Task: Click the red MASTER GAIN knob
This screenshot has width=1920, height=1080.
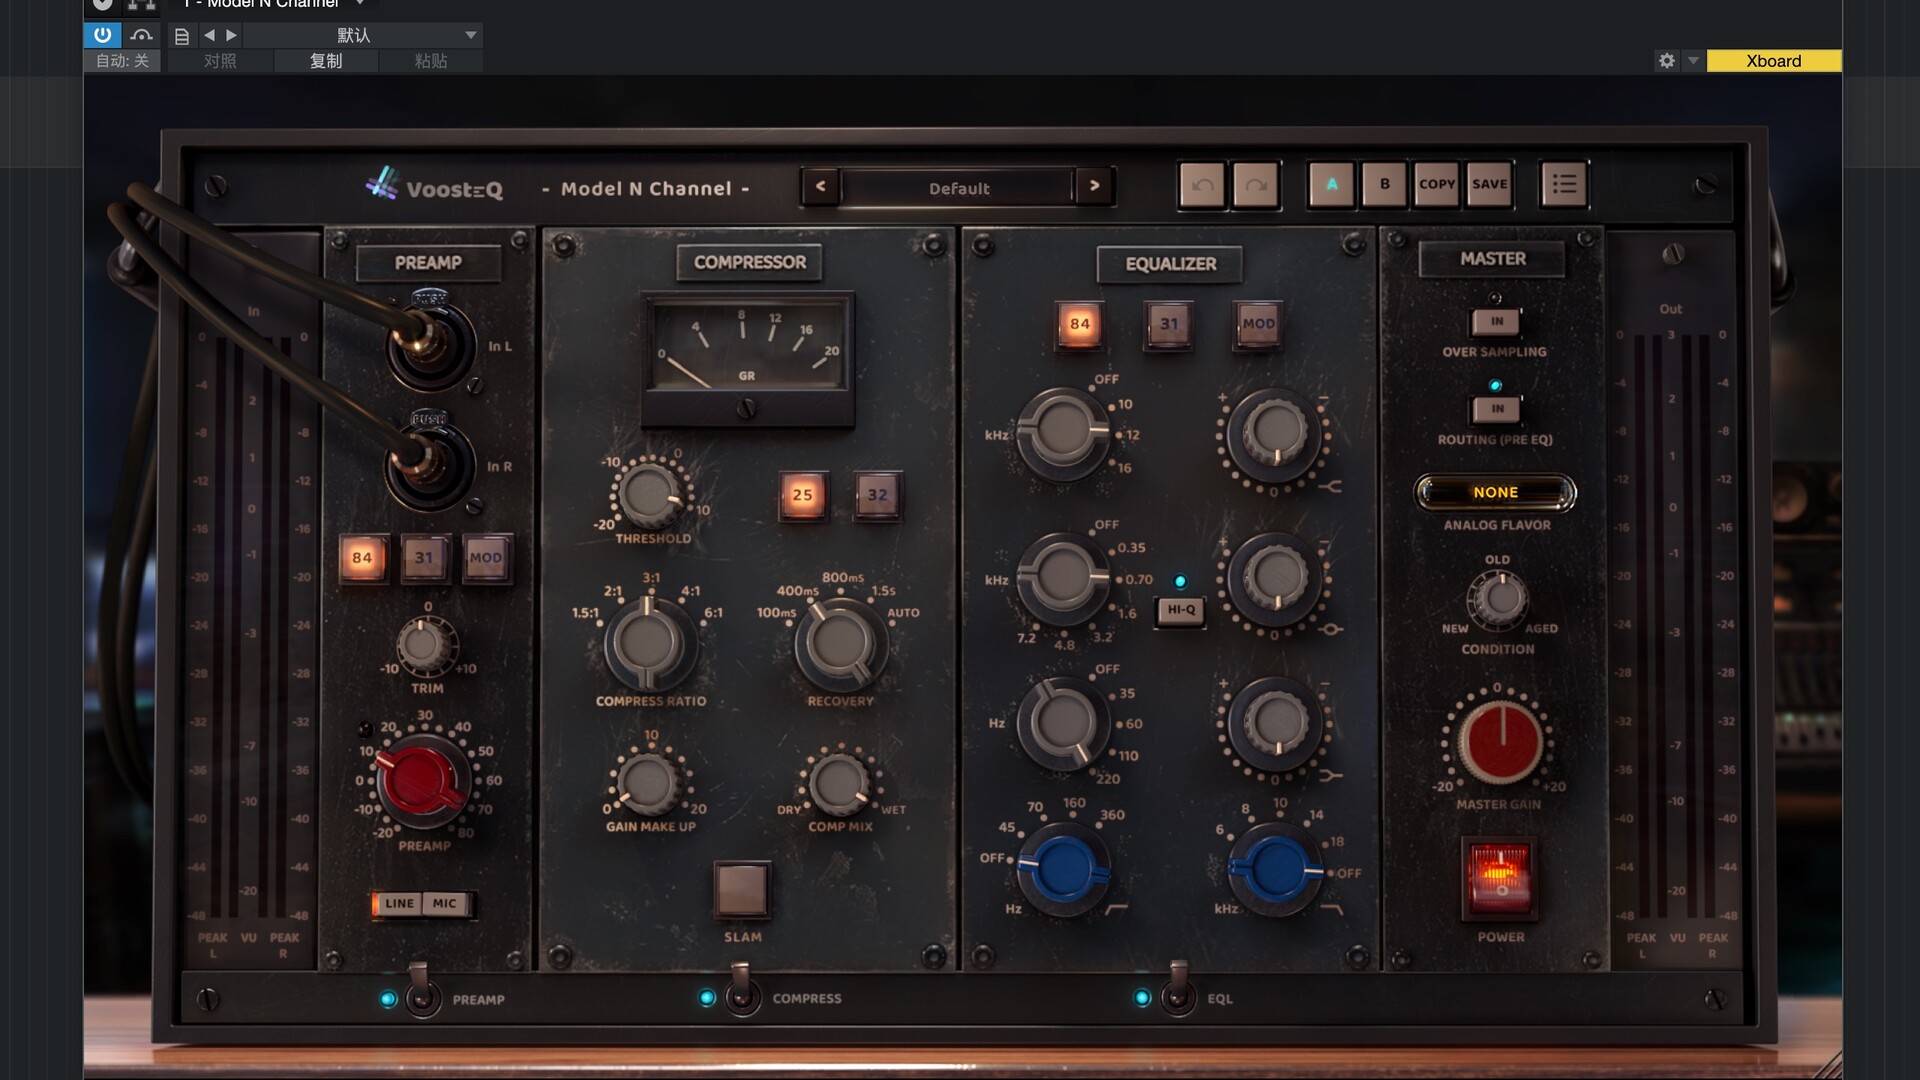Action: tap(1498, 741)
